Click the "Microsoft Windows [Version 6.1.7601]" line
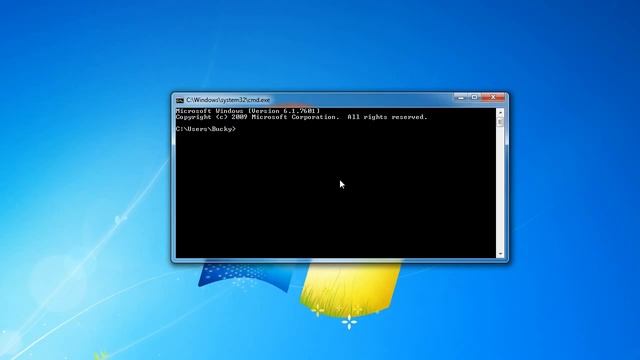Viewport: 640px width, 360px height. click(x=248, y=111)
